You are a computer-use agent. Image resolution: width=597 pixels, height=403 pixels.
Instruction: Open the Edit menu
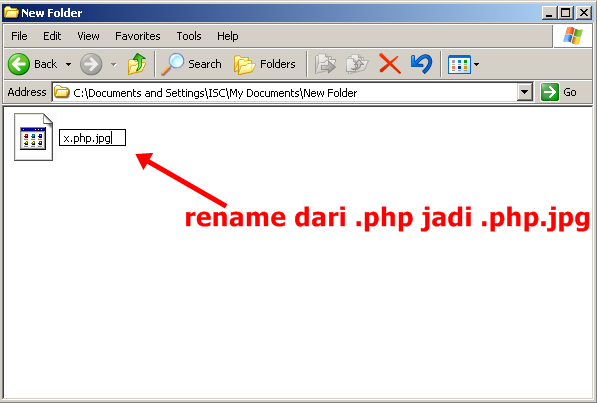point(52,36)
